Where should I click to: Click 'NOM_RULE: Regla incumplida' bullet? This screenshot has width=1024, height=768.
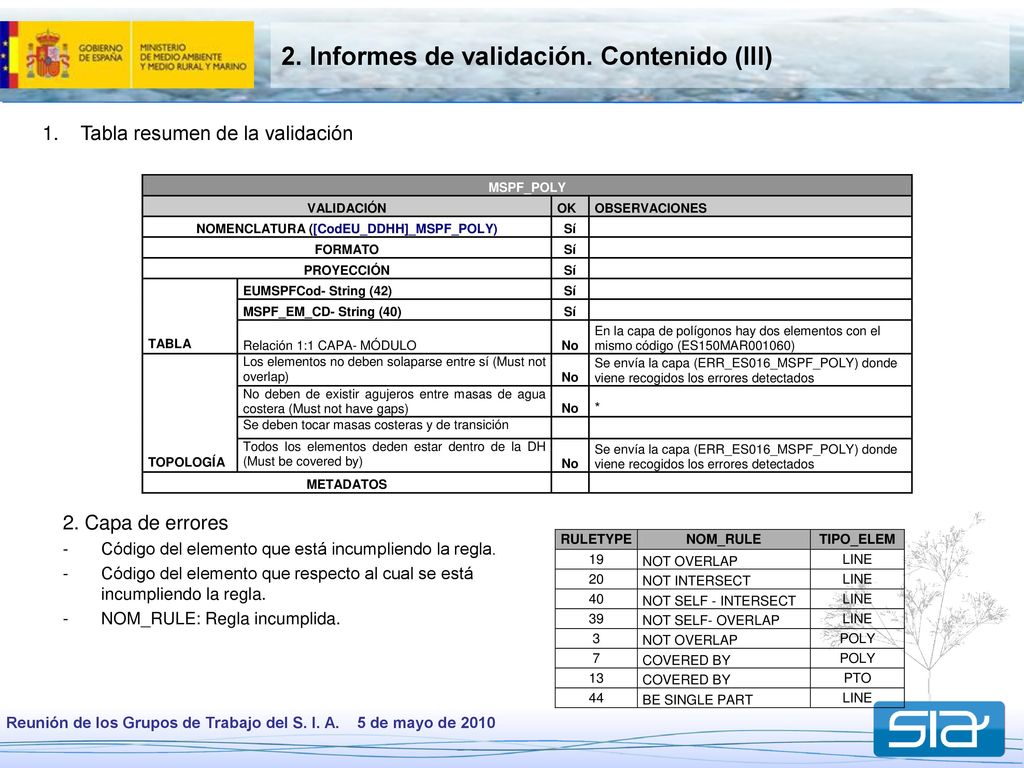(220, 619)
